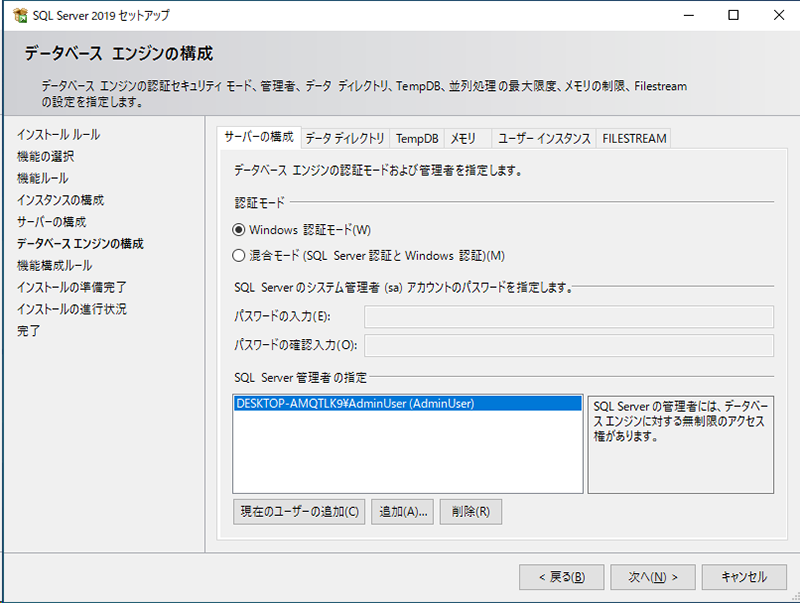Click 完了 step in sidebar
This screenshot has height=603, width=800.
click(x=28, y=331)
